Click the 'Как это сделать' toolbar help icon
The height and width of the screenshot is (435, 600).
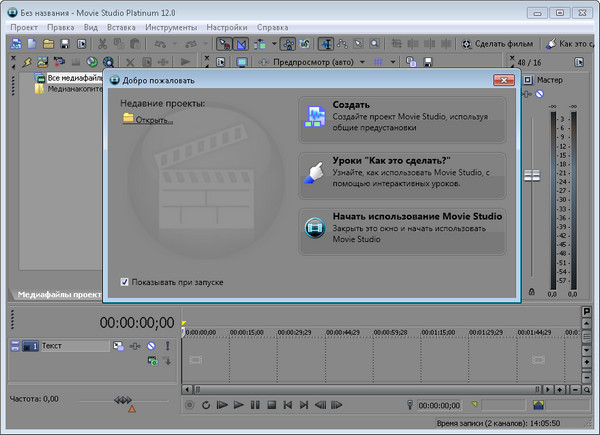pos(553,44)
